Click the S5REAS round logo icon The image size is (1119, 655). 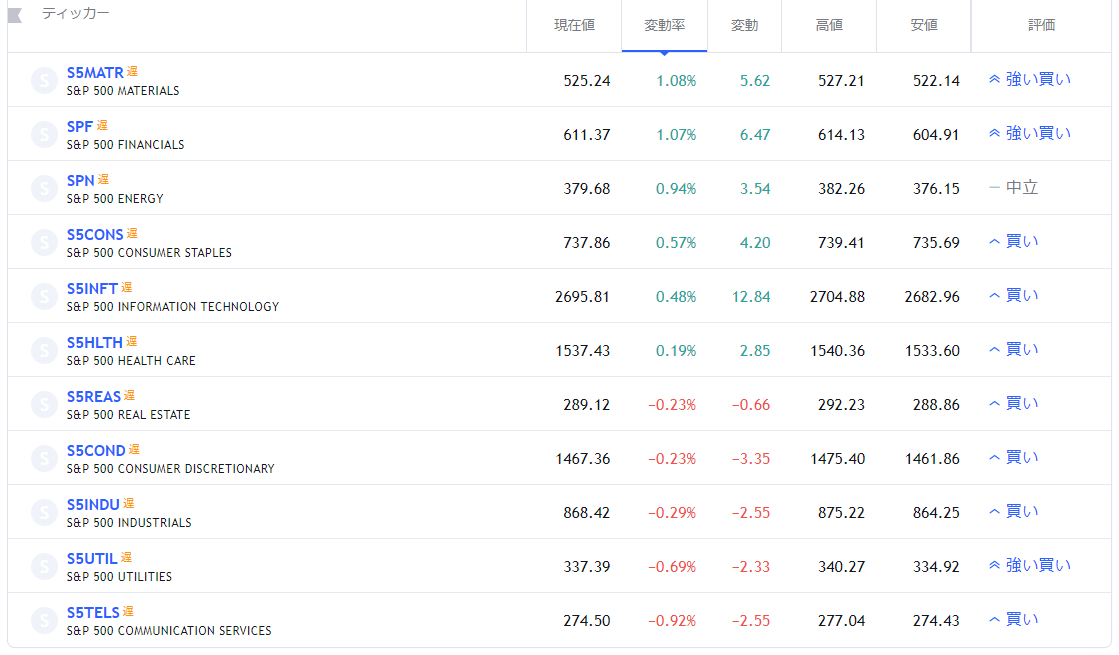(x=44, y=405)
